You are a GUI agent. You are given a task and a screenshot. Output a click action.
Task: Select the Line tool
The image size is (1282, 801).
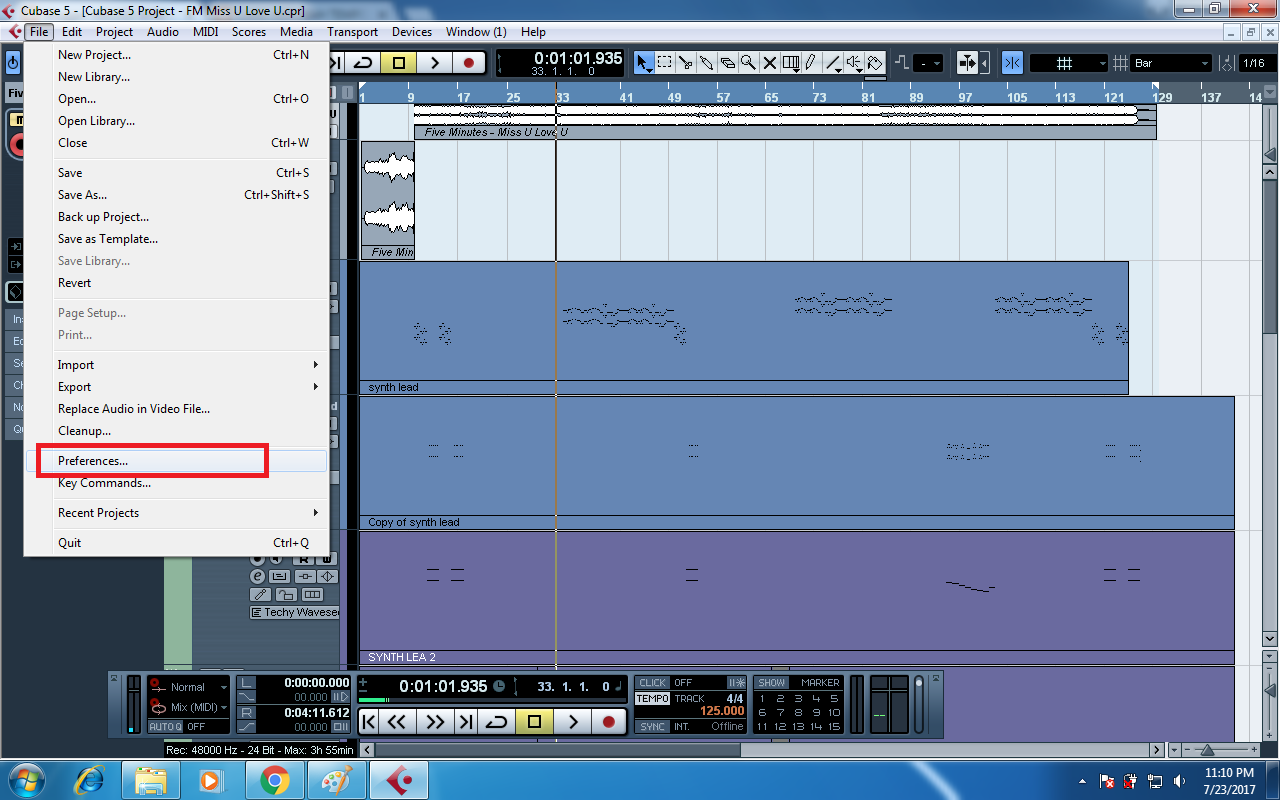coord(833,63)
